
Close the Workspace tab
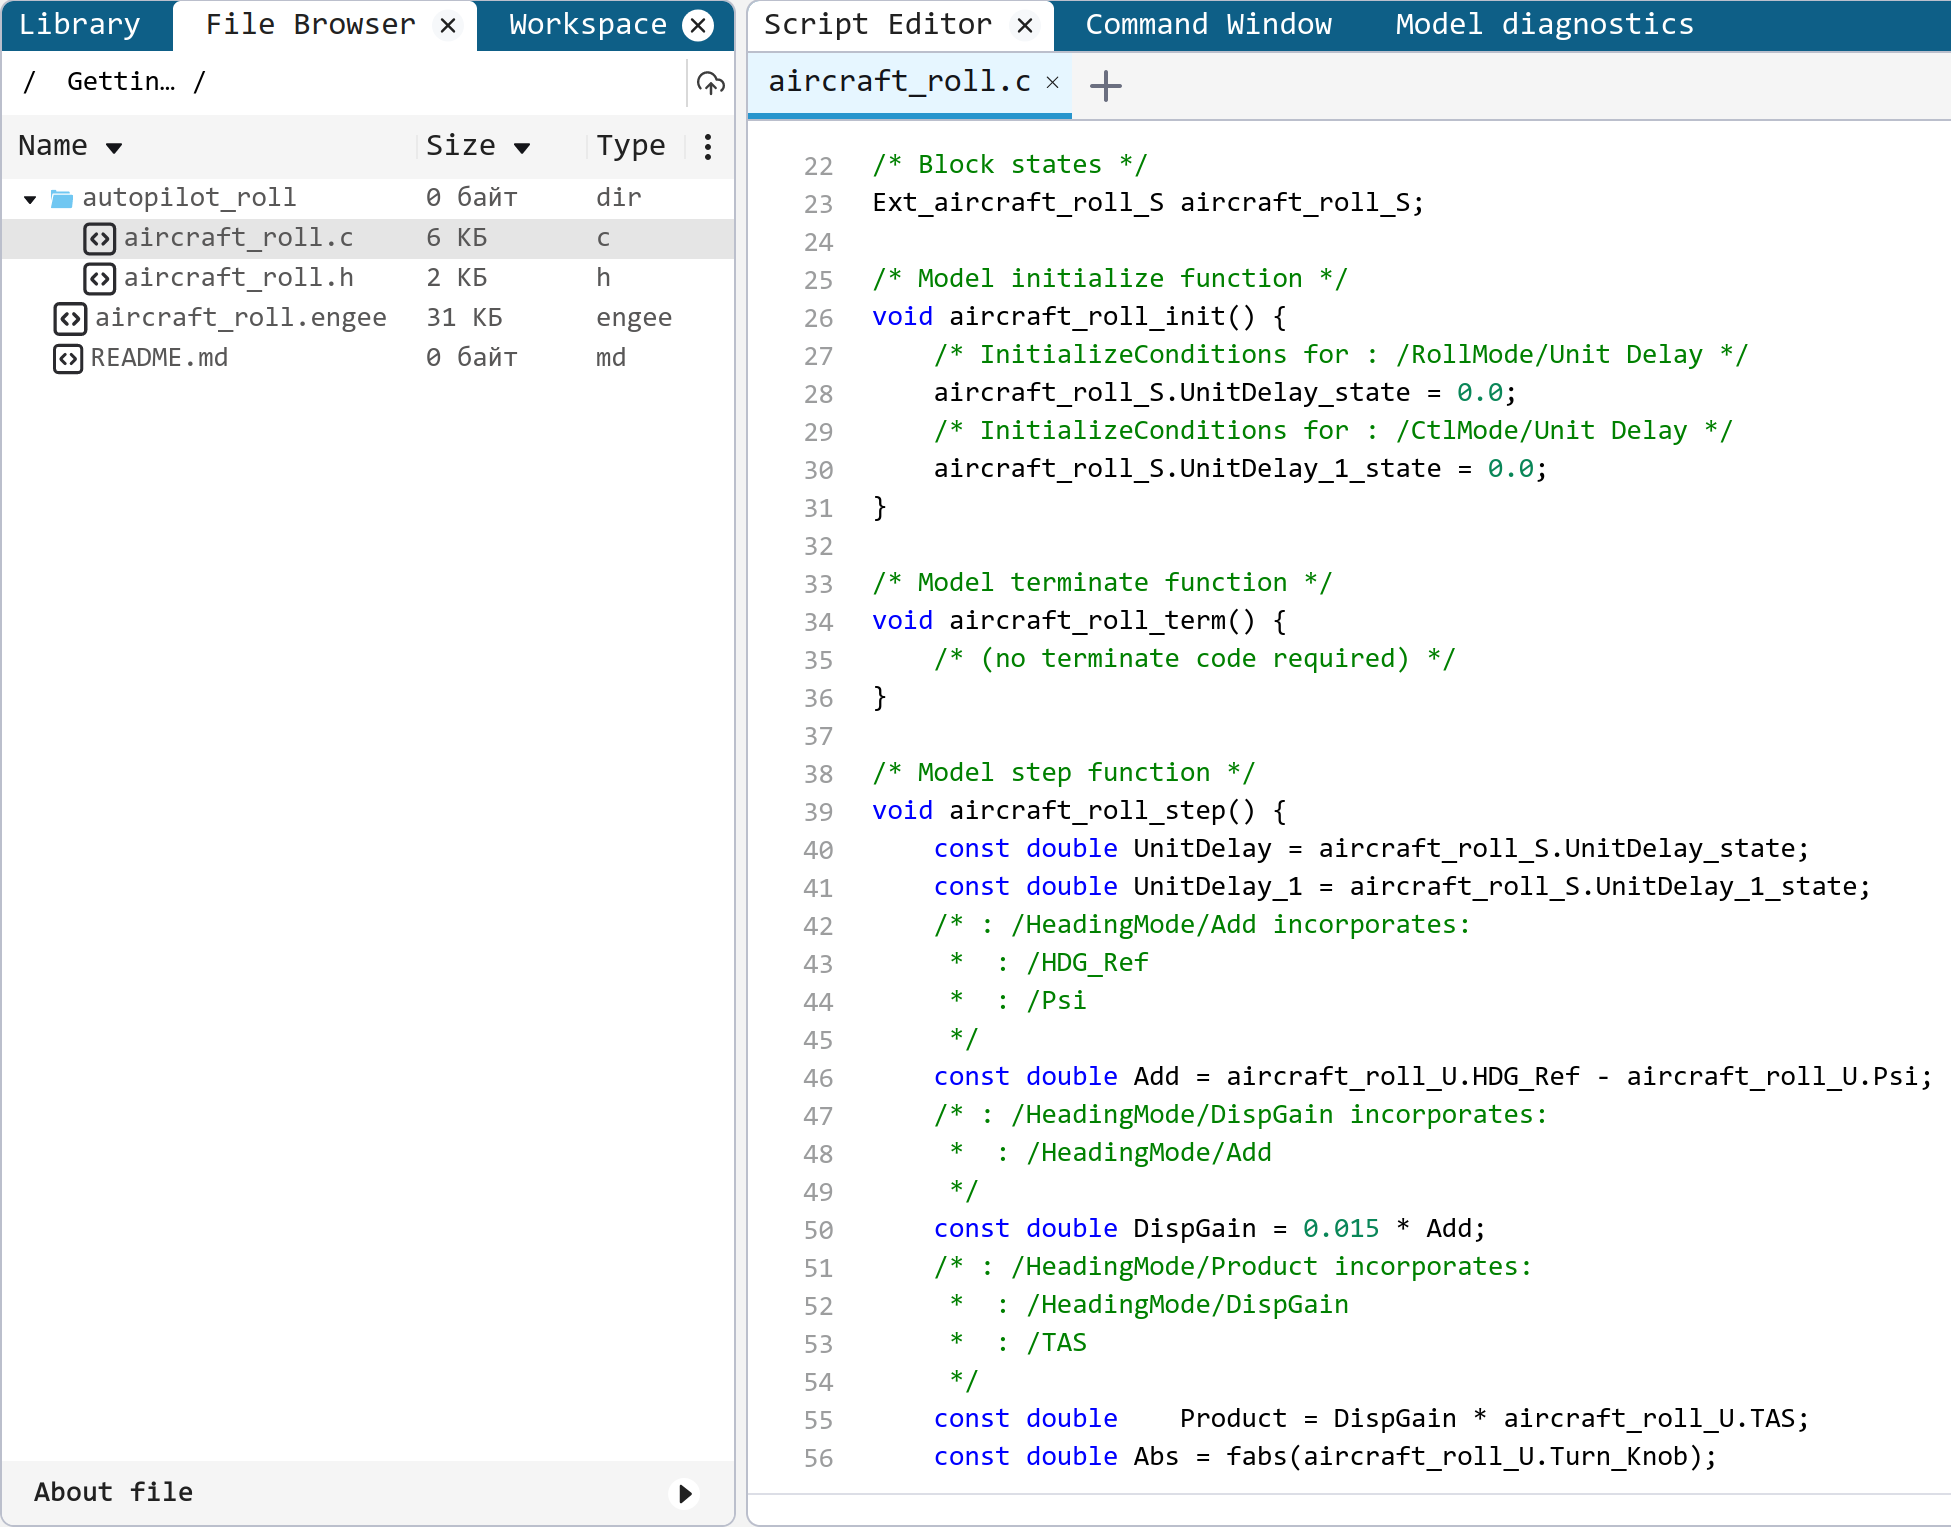tap(698, 25)
